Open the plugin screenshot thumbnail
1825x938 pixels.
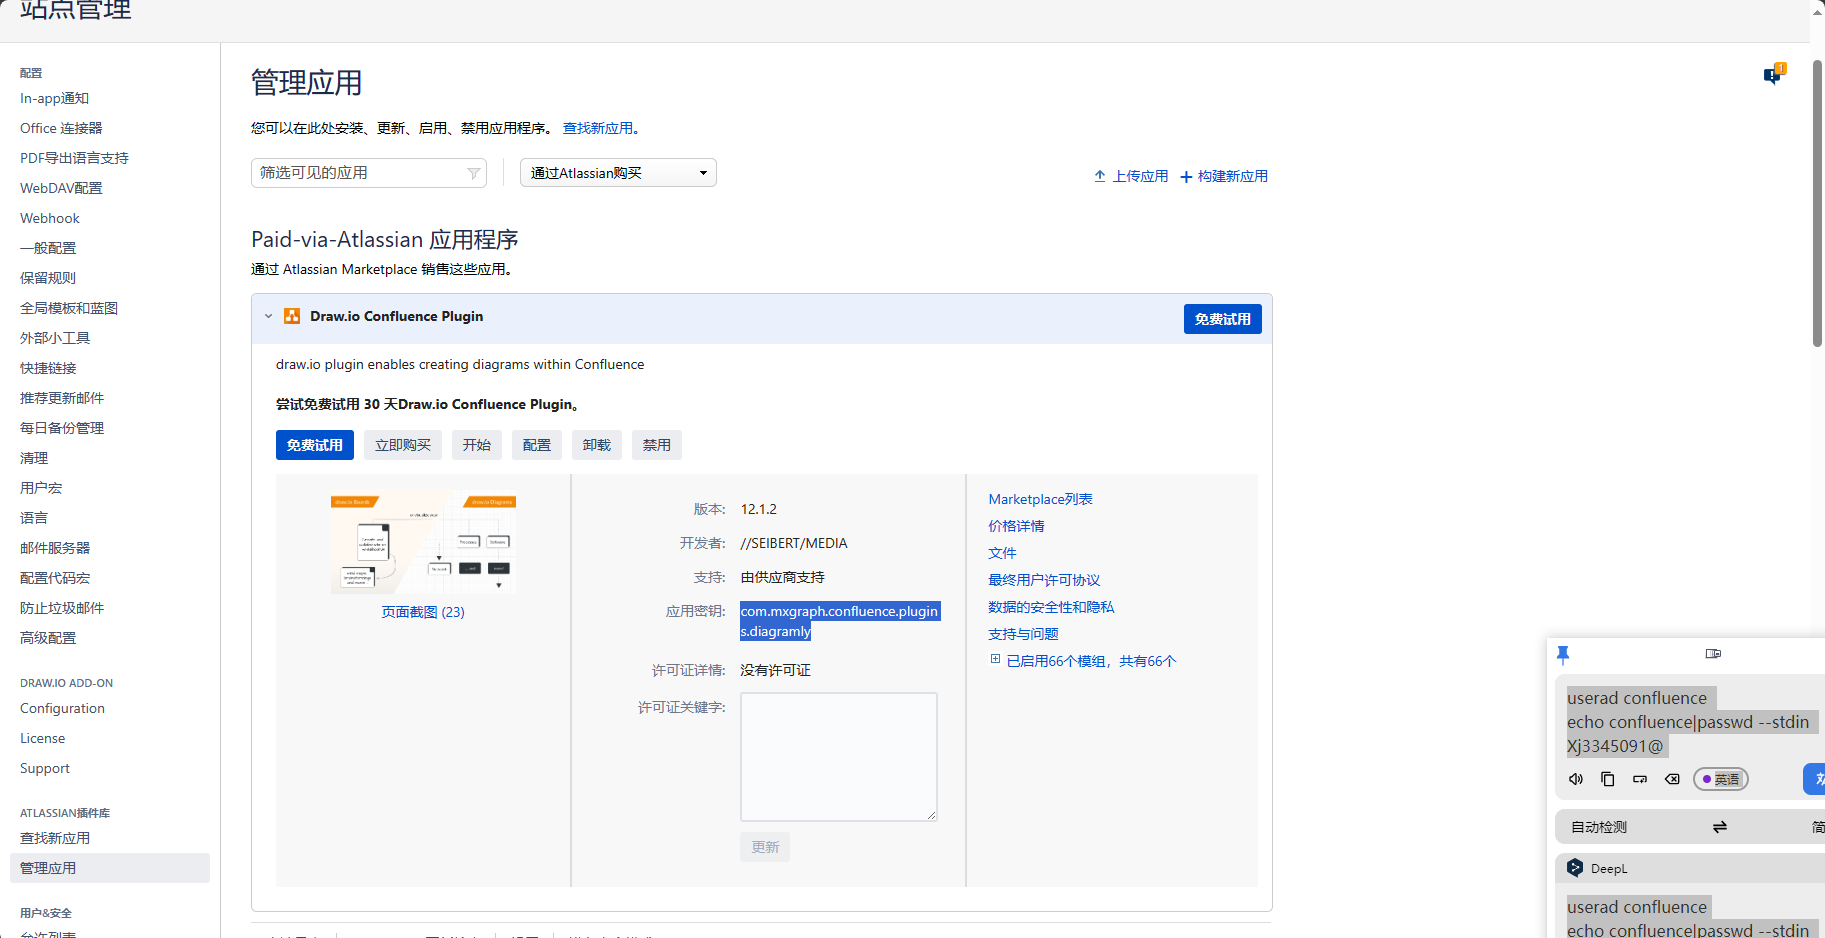(x=423, y=543)
